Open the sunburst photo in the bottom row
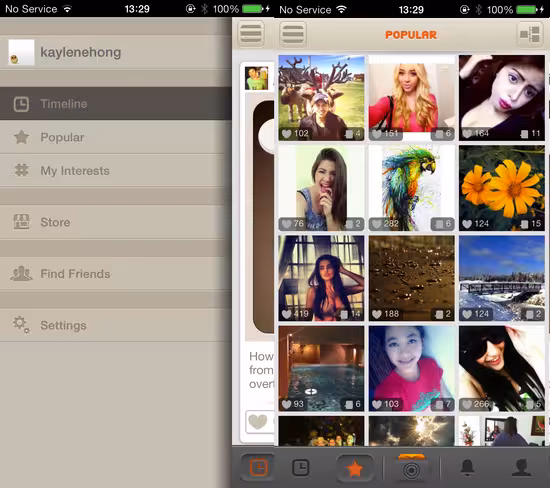The height and width of the screenshot is (488, 550). click(411, 431)
